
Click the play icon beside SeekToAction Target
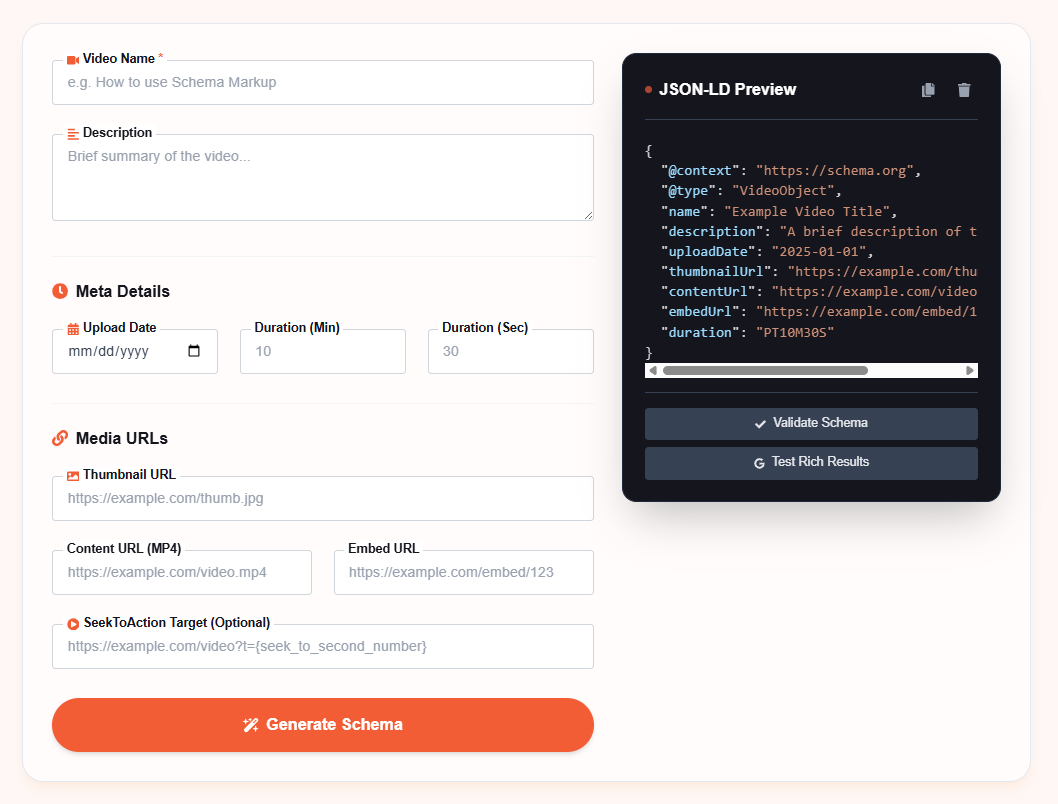[72, 622]
